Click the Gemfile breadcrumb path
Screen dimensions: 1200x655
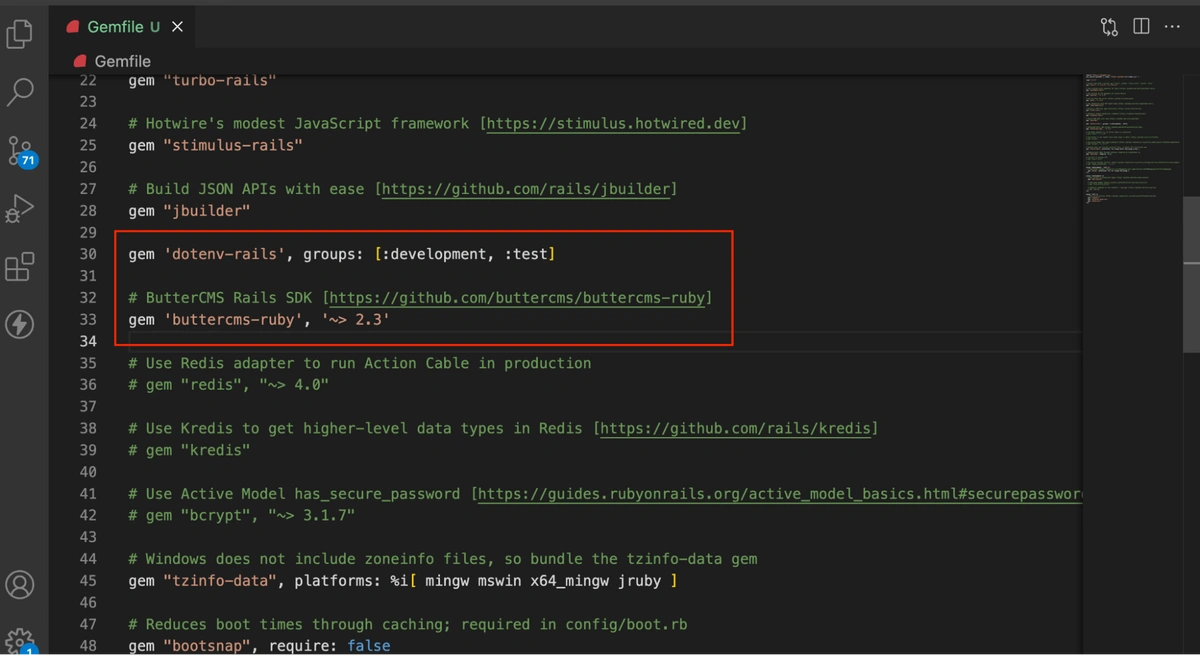(122, 61)
